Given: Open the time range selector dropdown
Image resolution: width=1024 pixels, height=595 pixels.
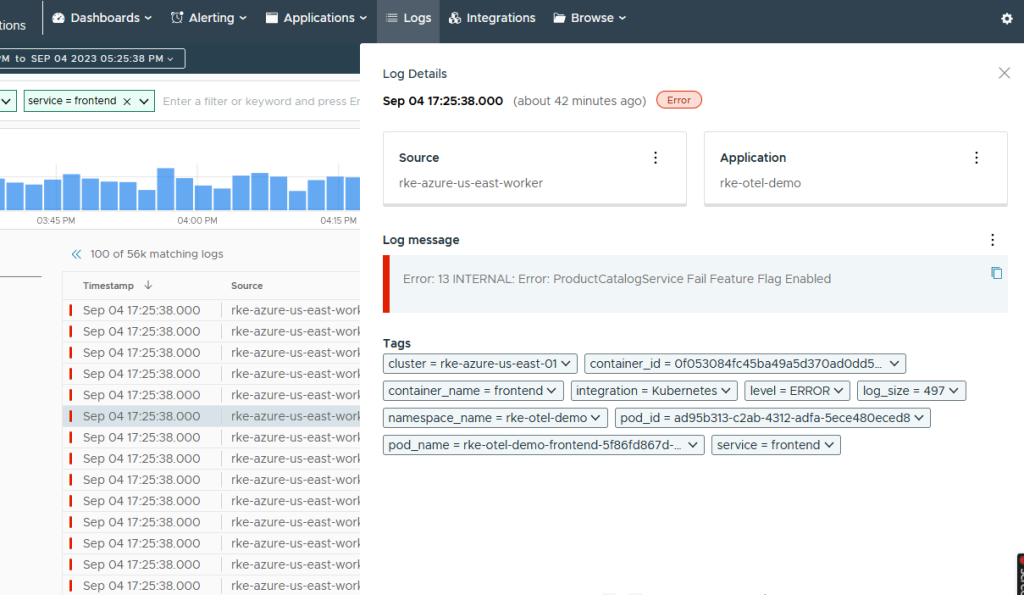Looking at the screenshot, I should tap(92, 59).
